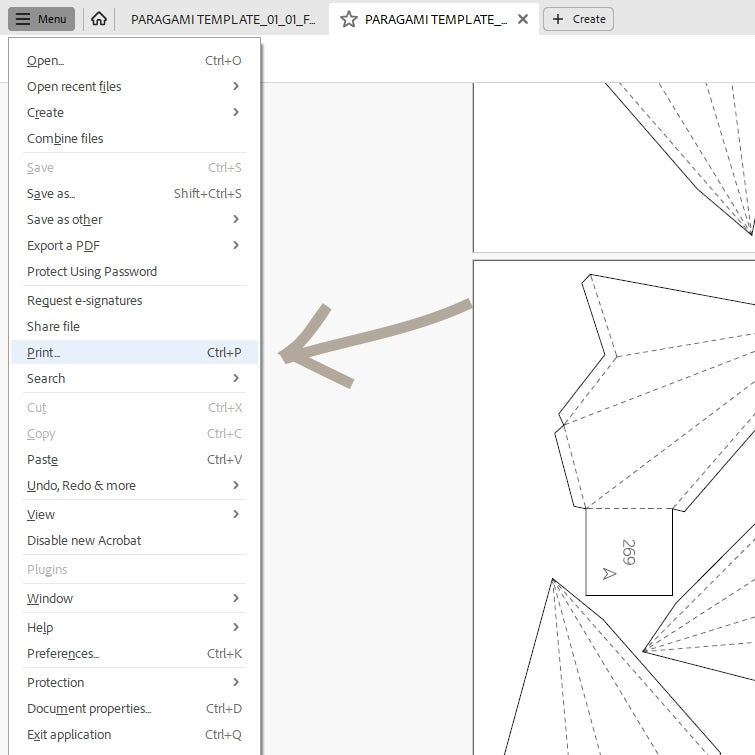Image resolution: width=755 pixels, height=755 pixels.
Task: Select Share file
Action: (x=134, y=326)
